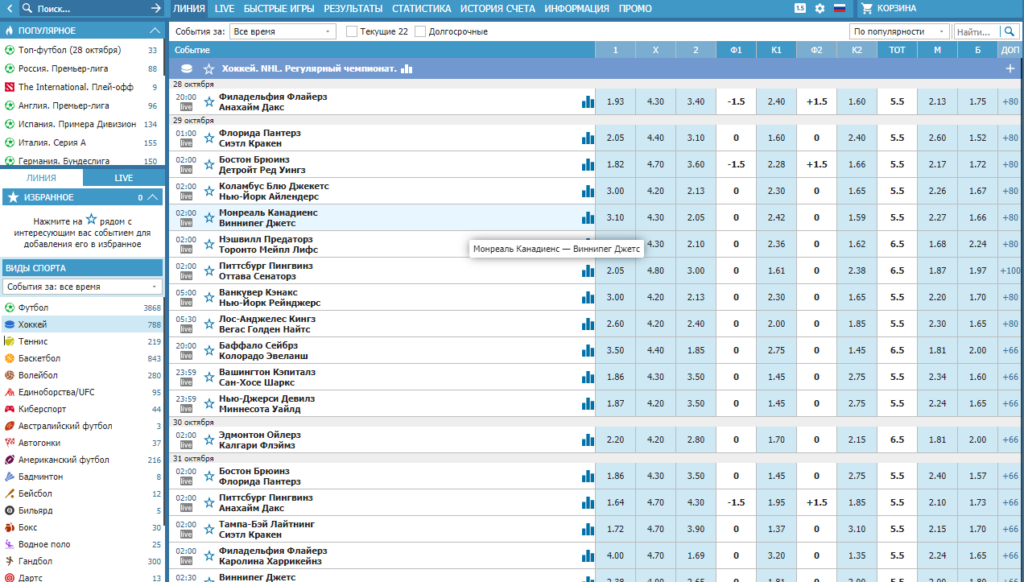
Task: Click the back arrow in search bar
Action: point(9,8)
